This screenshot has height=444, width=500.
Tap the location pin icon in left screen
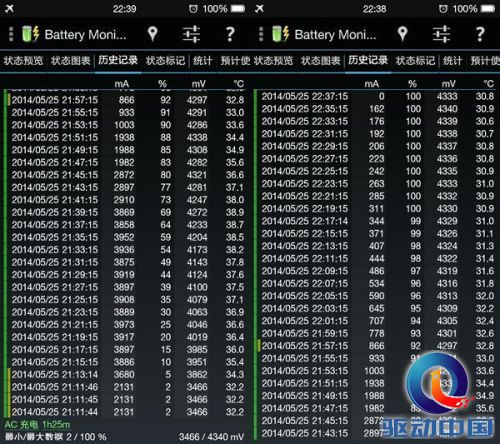152,34
